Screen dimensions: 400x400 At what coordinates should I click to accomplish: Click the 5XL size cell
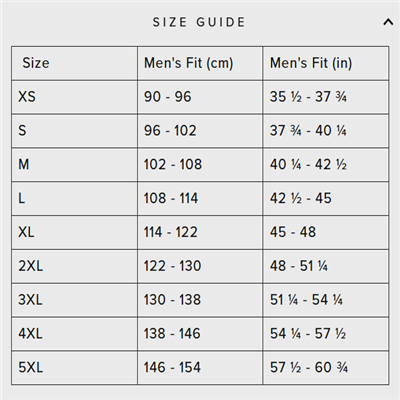tap(75, 368)
